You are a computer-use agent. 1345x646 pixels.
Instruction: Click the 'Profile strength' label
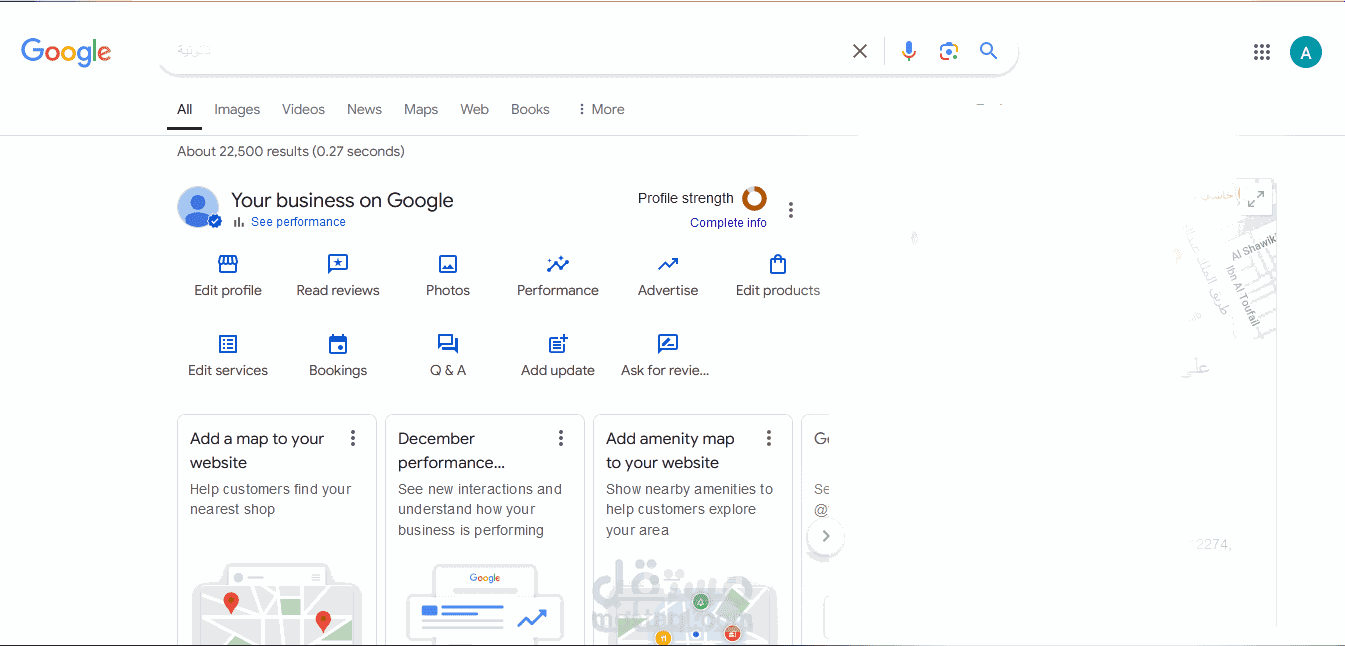pos(686,198)
